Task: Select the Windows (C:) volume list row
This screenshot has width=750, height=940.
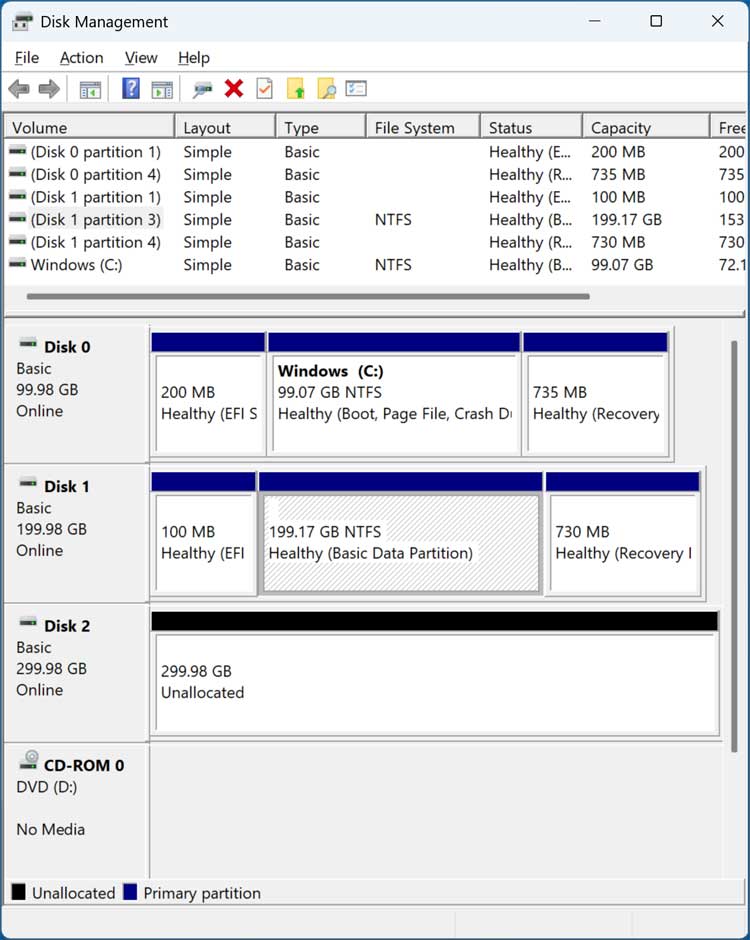Action: (x=375, y=265)
